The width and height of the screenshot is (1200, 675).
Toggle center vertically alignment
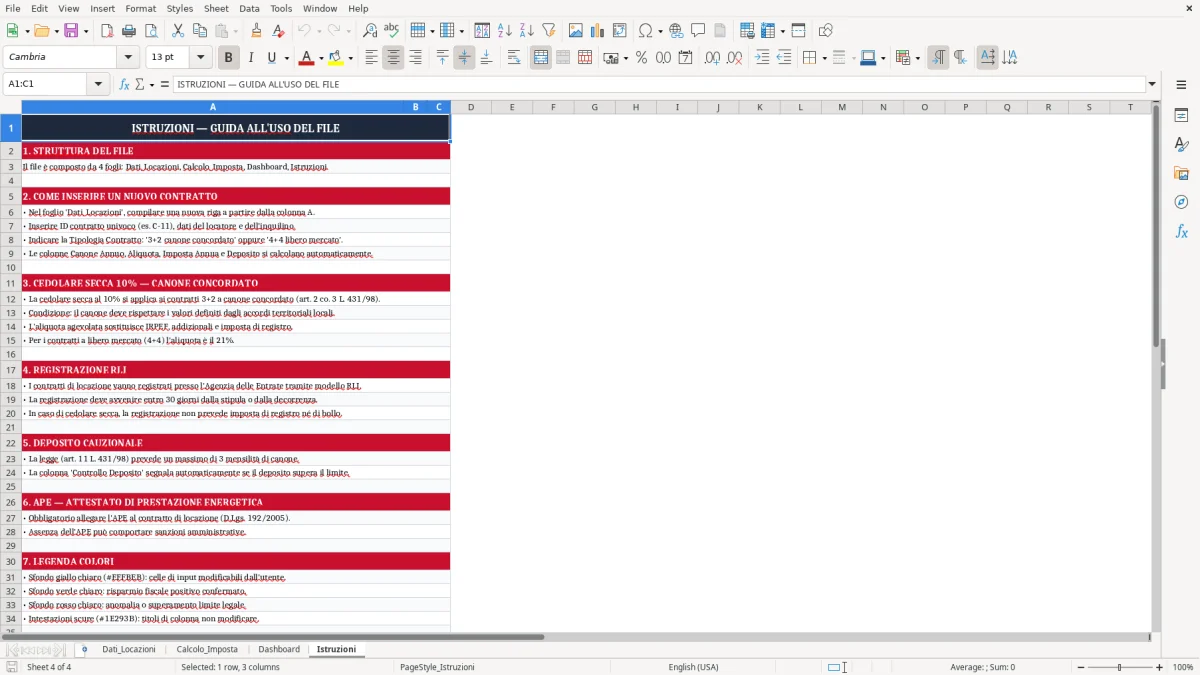464,58
